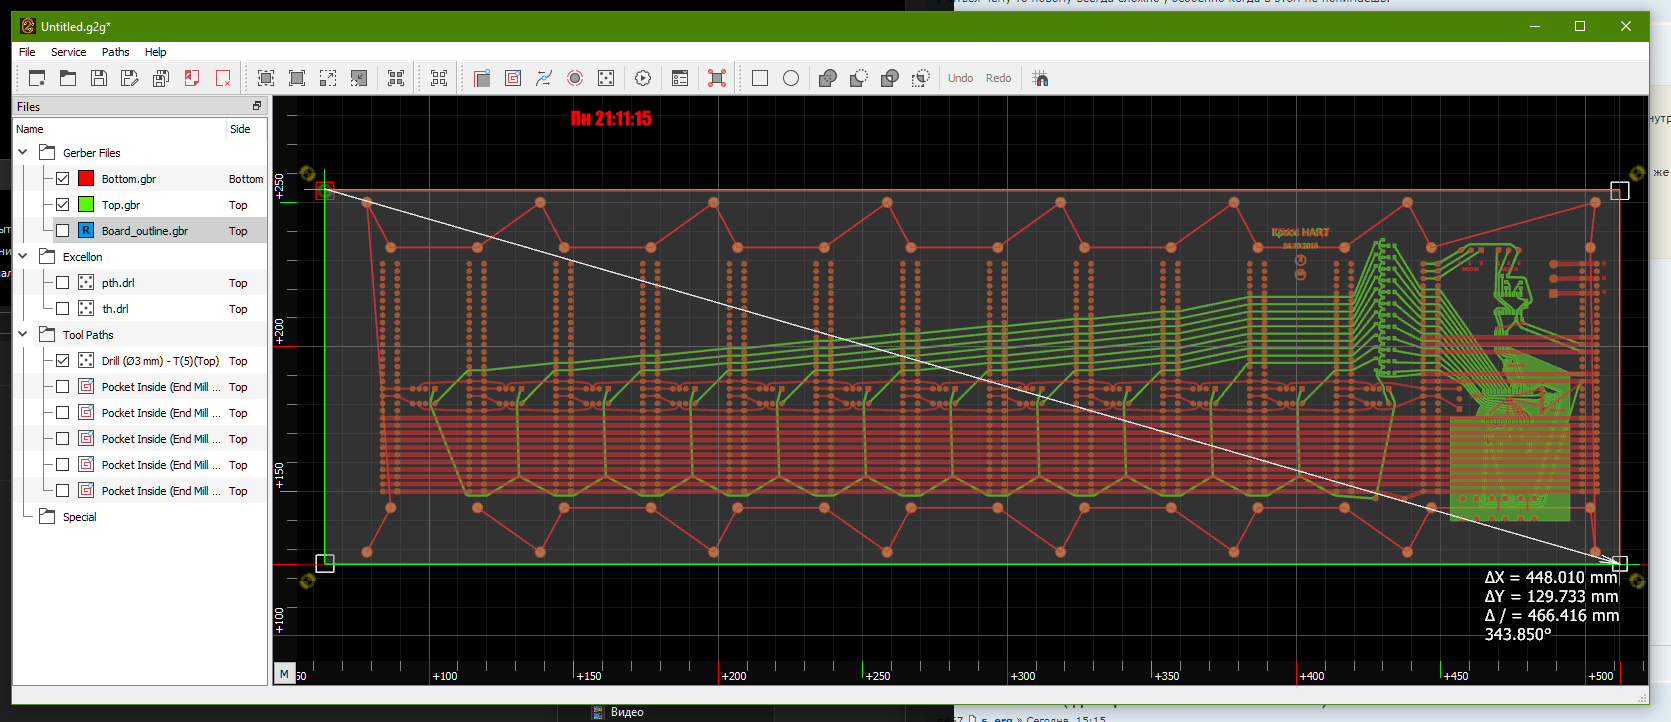Collapse the Gerber Files tree group

point(23,153)
